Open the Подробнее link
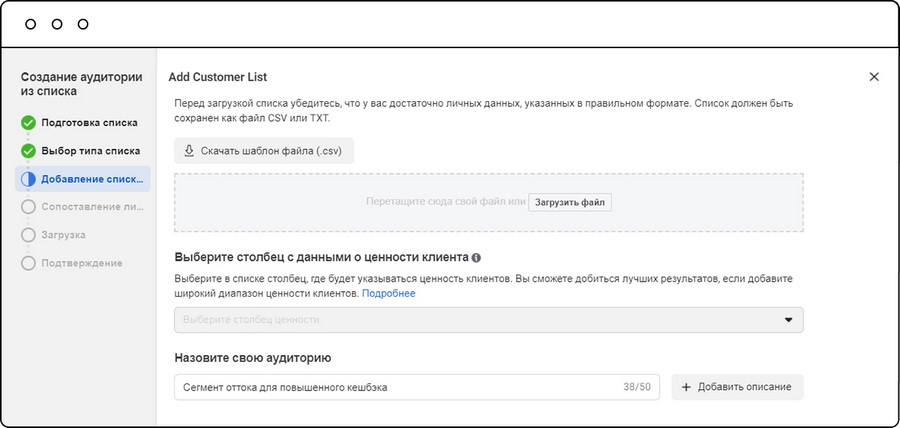900x428 pixels. point(389,293)
